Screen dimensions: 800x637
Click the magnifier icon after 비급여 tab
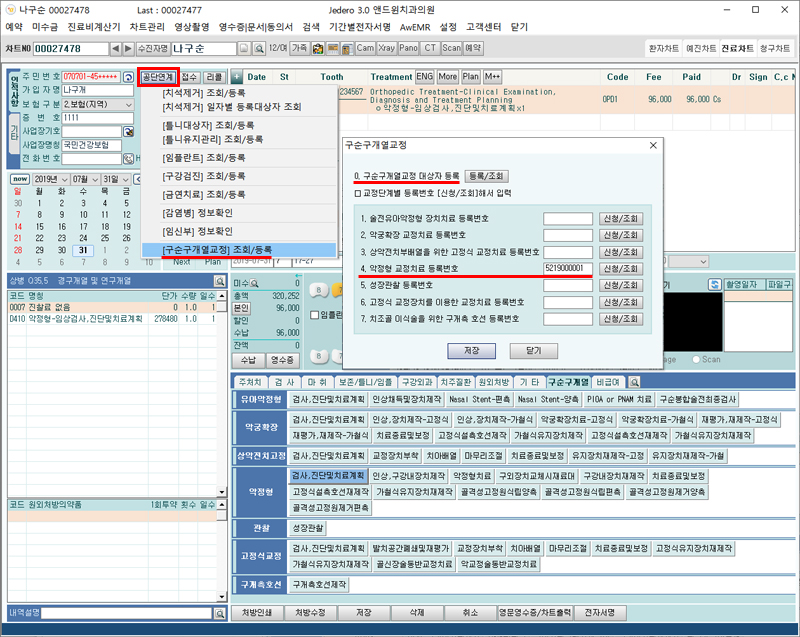pyautogui.click(x=633, y=382)
